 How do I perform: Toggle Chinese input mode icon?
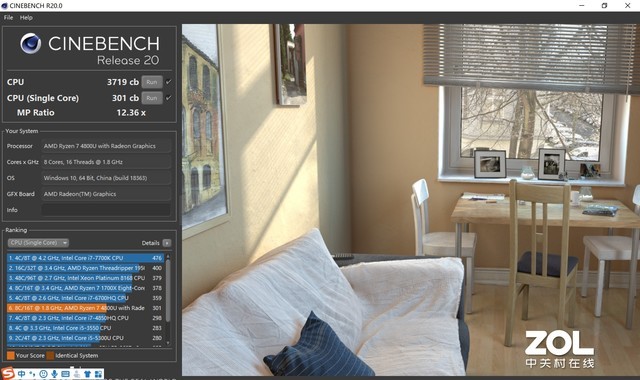(x=21, y=374)
